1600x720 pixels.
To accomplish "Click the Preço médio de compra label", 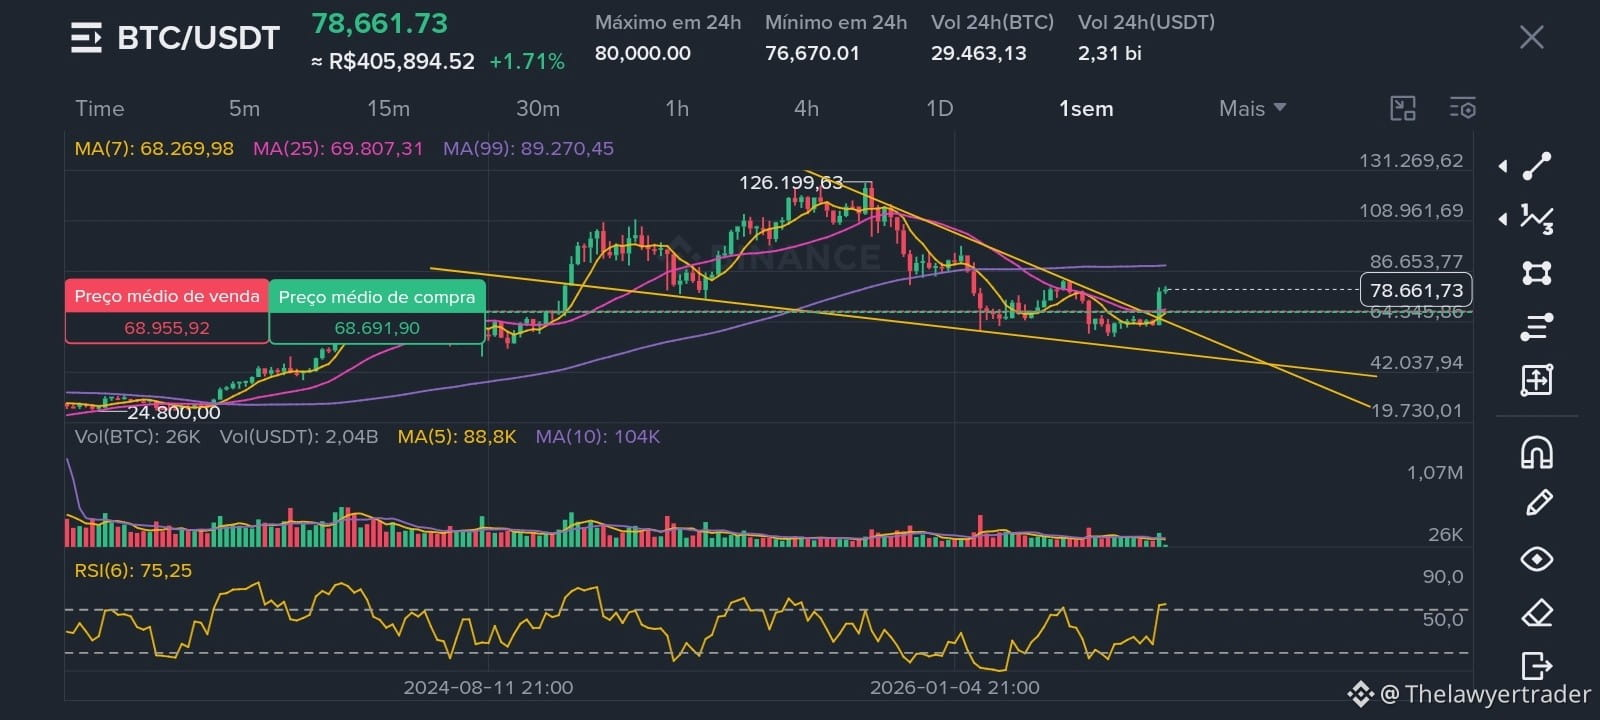I will 377,297.
